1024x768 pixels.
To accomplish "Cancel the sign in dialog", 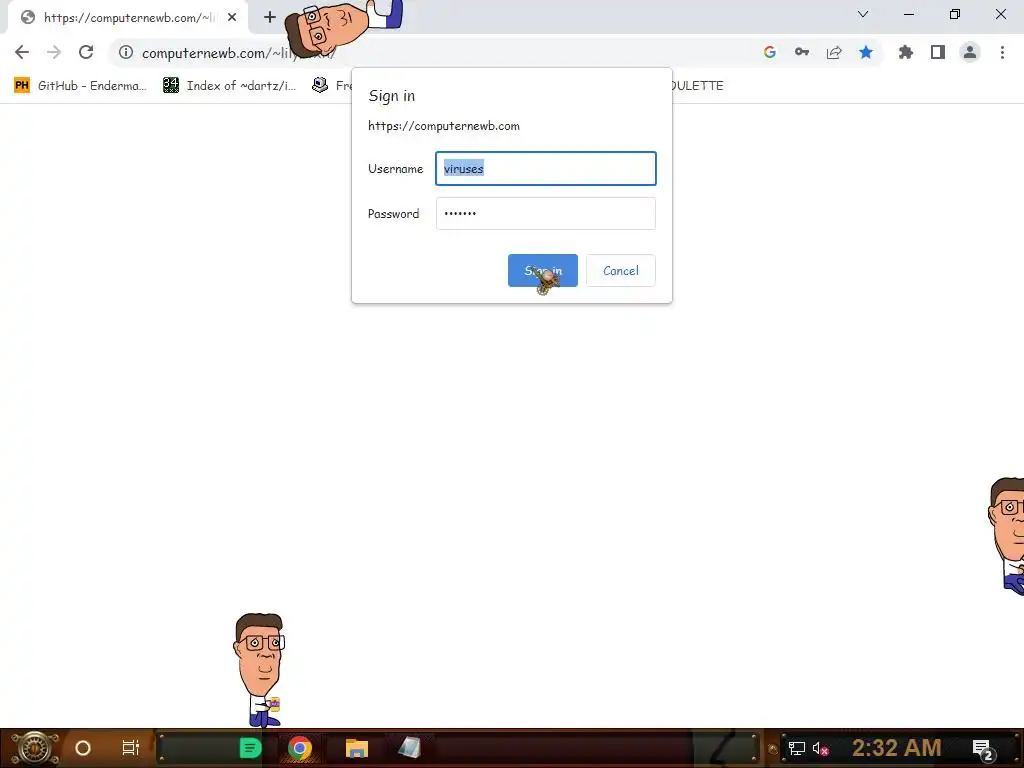I will click(620, 270).
